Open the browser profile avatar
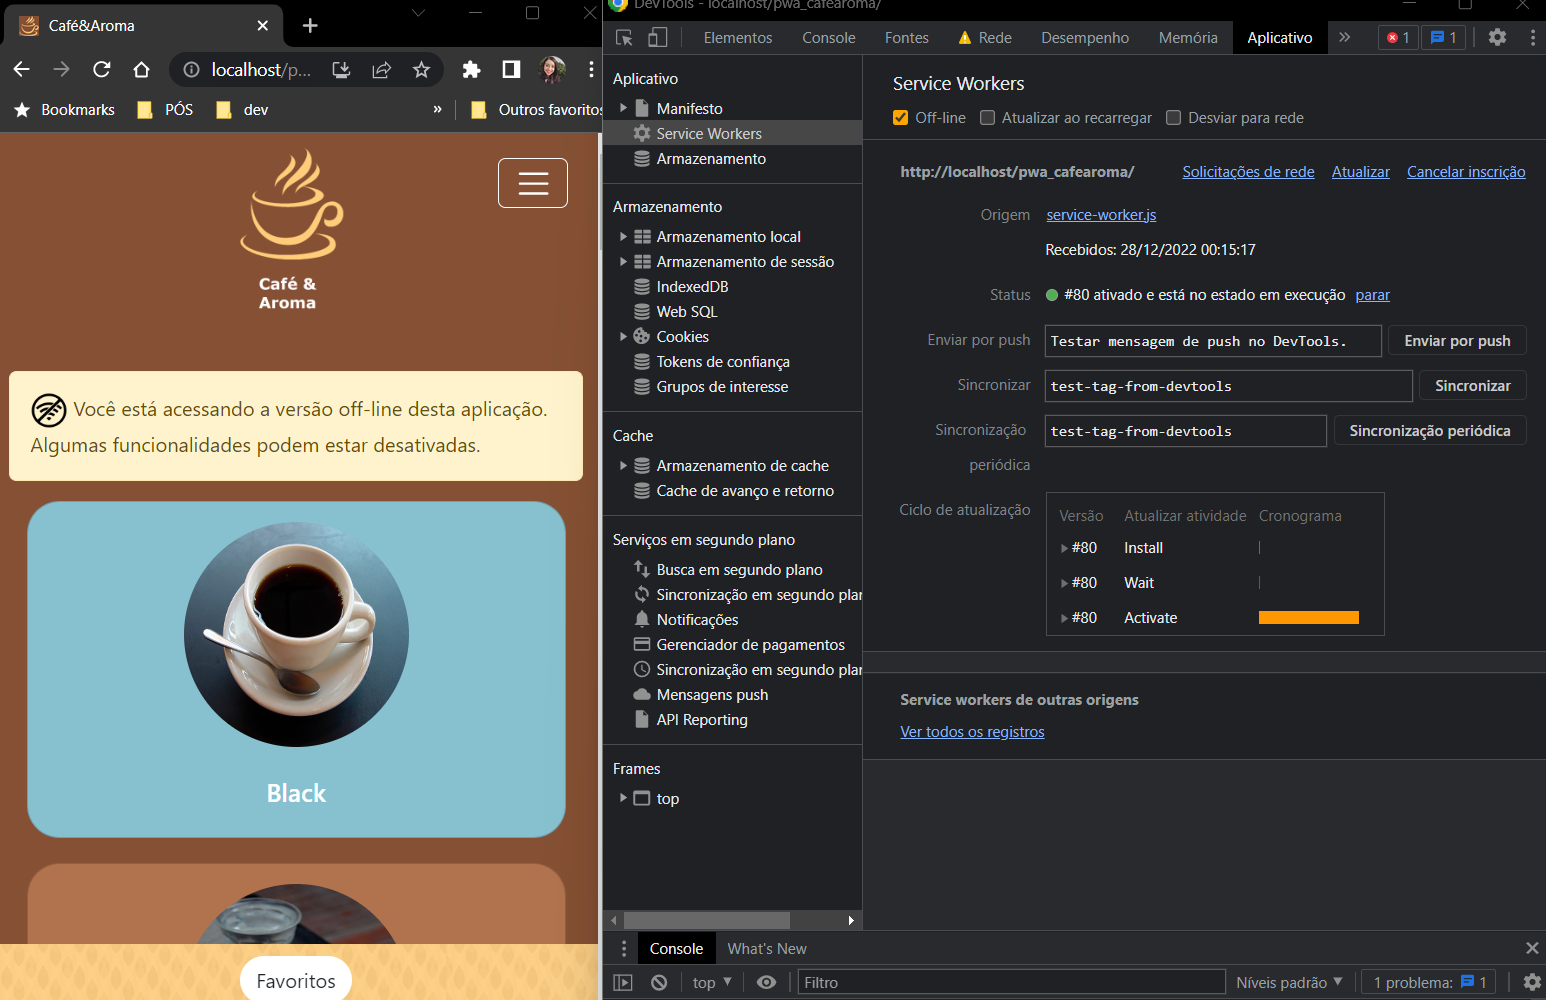 click(551, 69)
